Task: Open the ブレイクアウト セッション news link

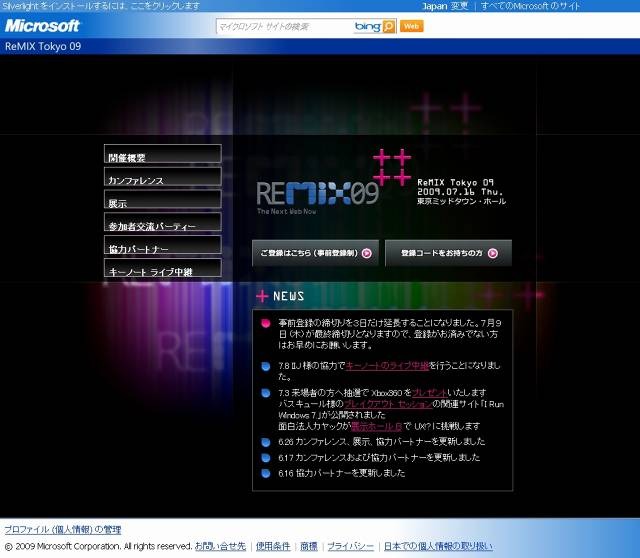Action: pos(388,404)
